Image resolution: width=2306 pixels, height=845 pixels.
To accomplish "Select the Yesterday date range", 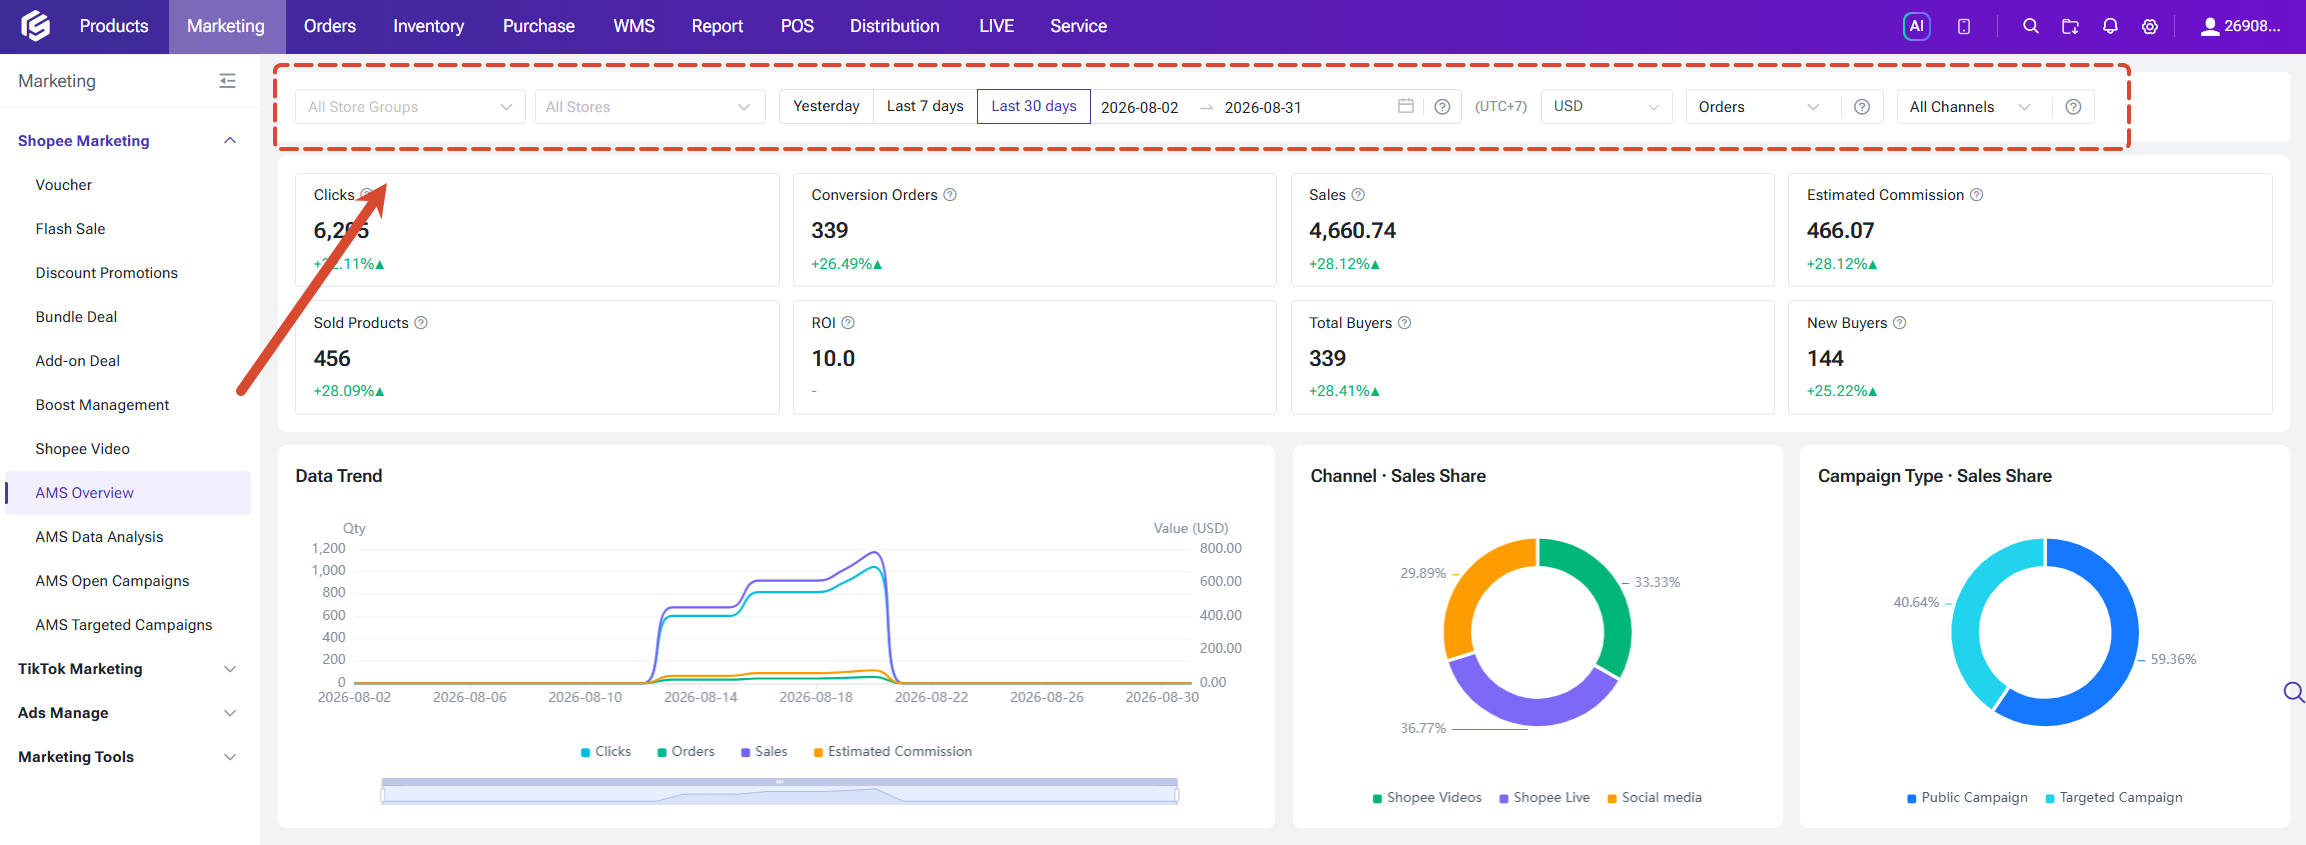I will point(826,106).
